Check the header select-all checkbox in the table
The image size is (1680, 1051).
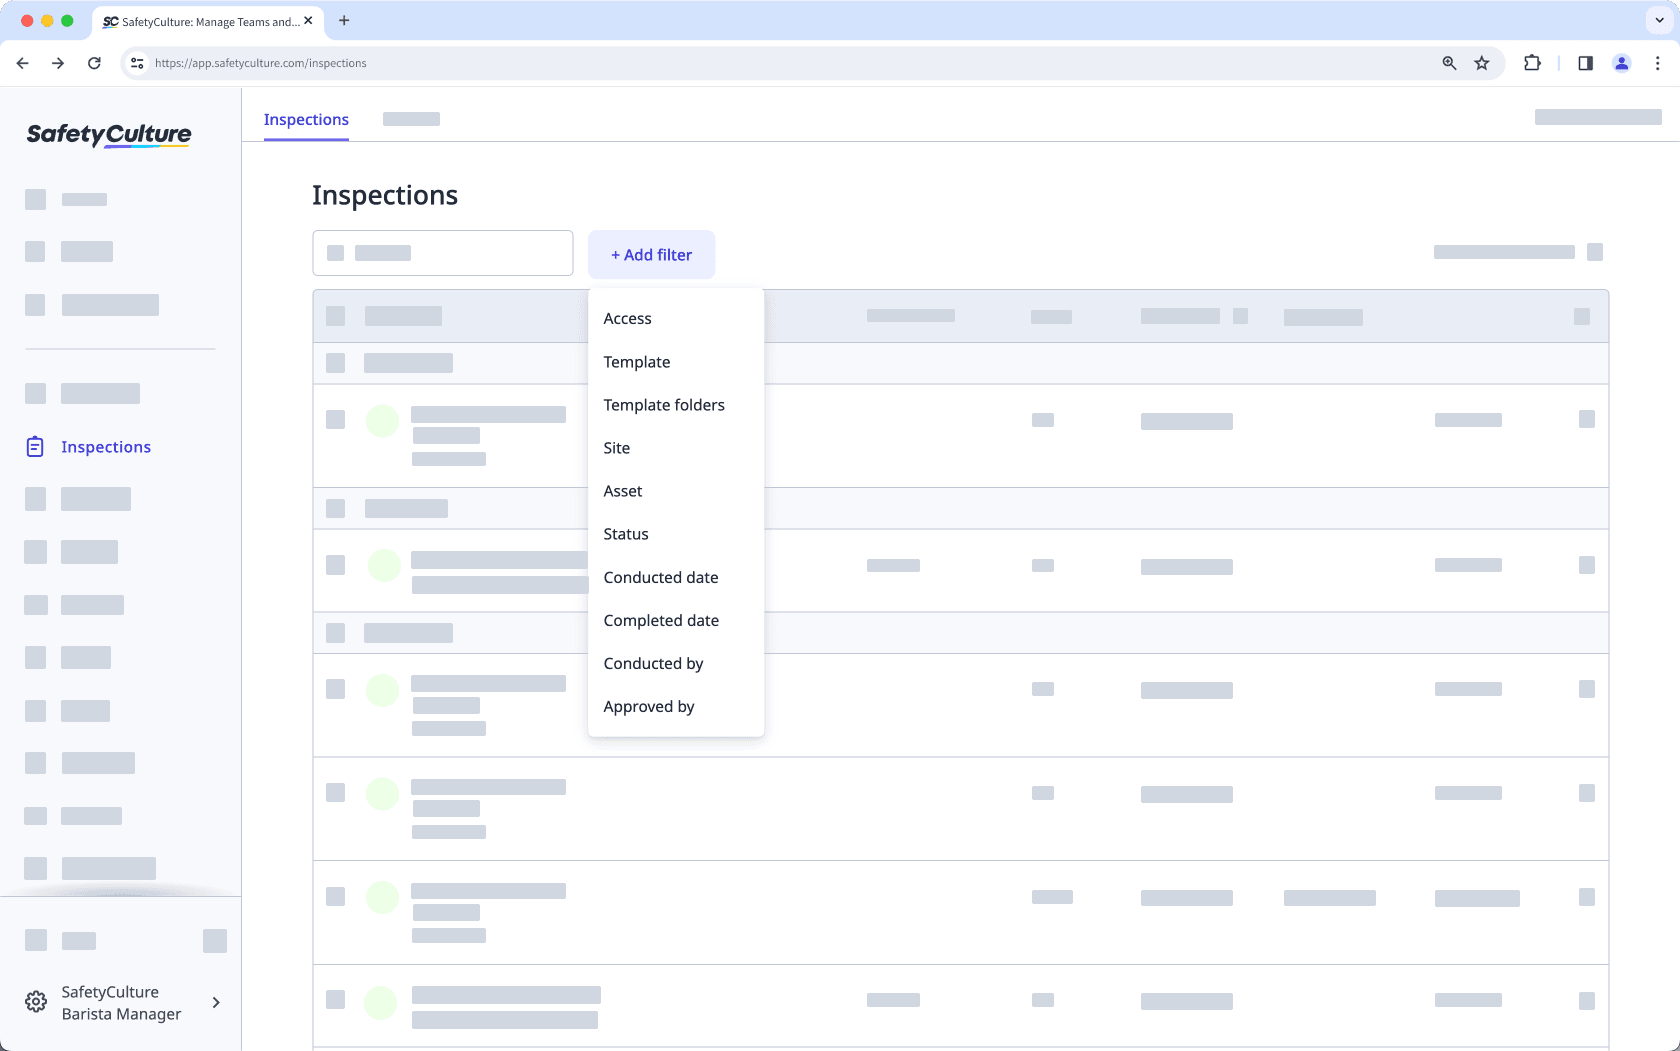[334, 315]
